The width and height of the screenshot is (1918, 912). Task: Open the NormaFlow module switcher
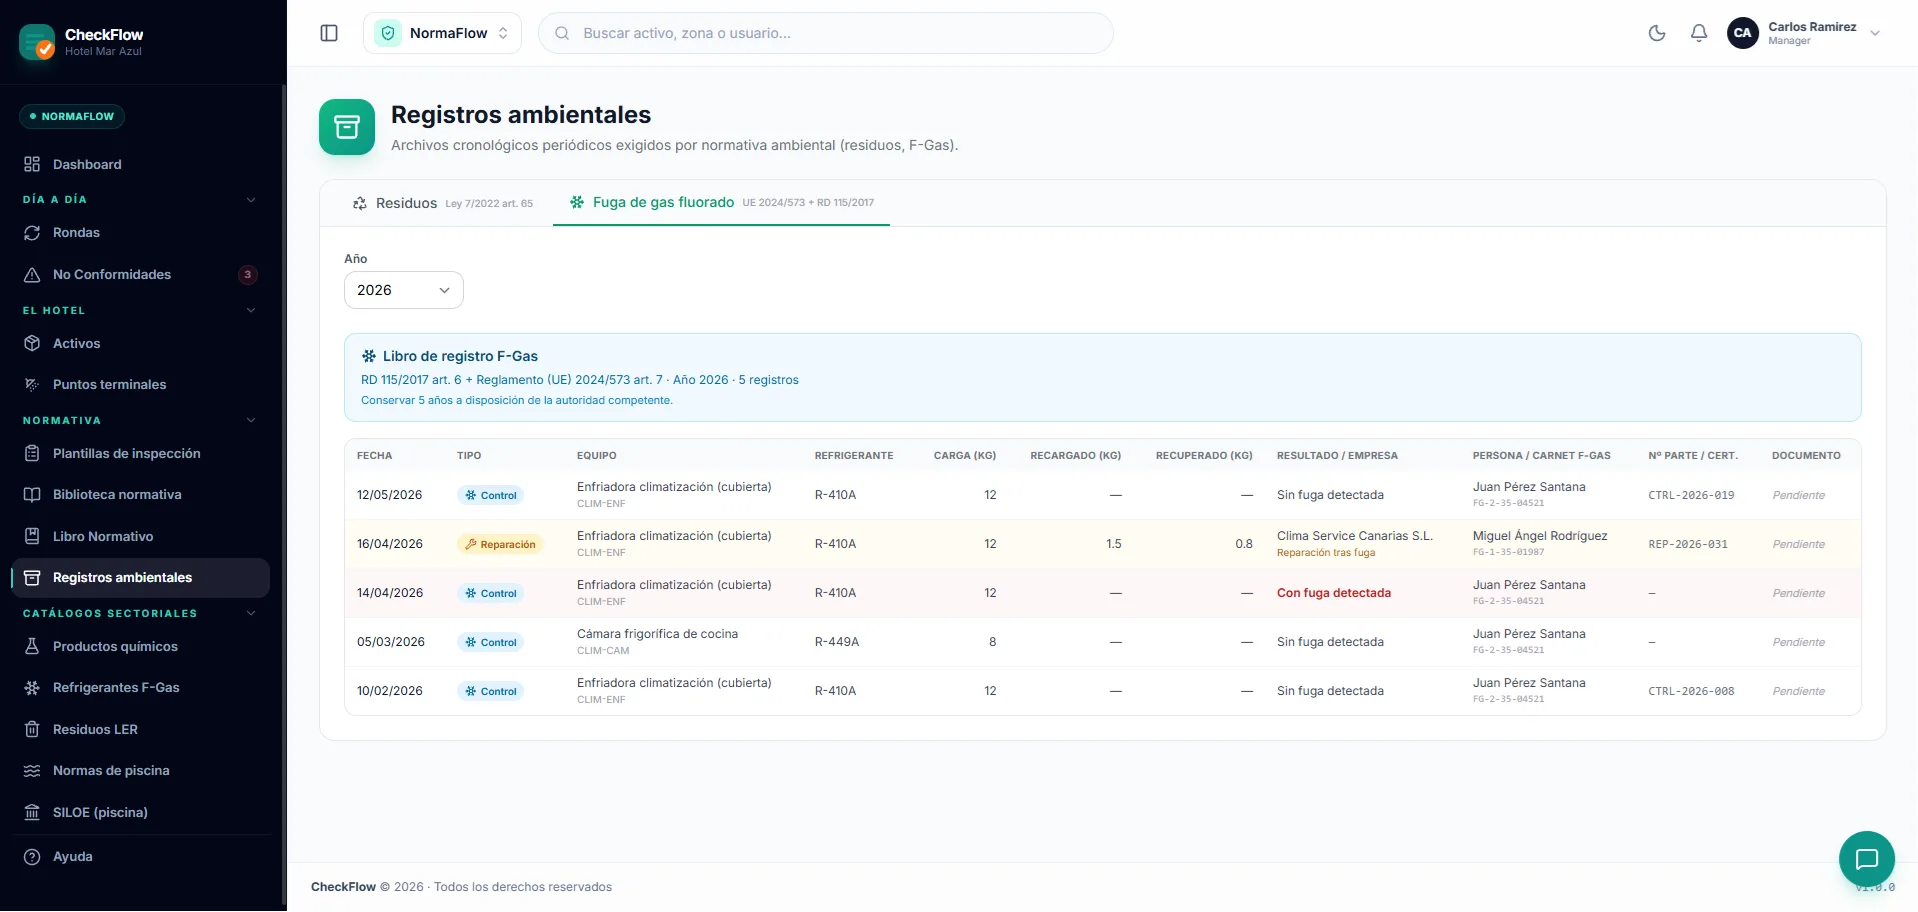tap(442, 33)
